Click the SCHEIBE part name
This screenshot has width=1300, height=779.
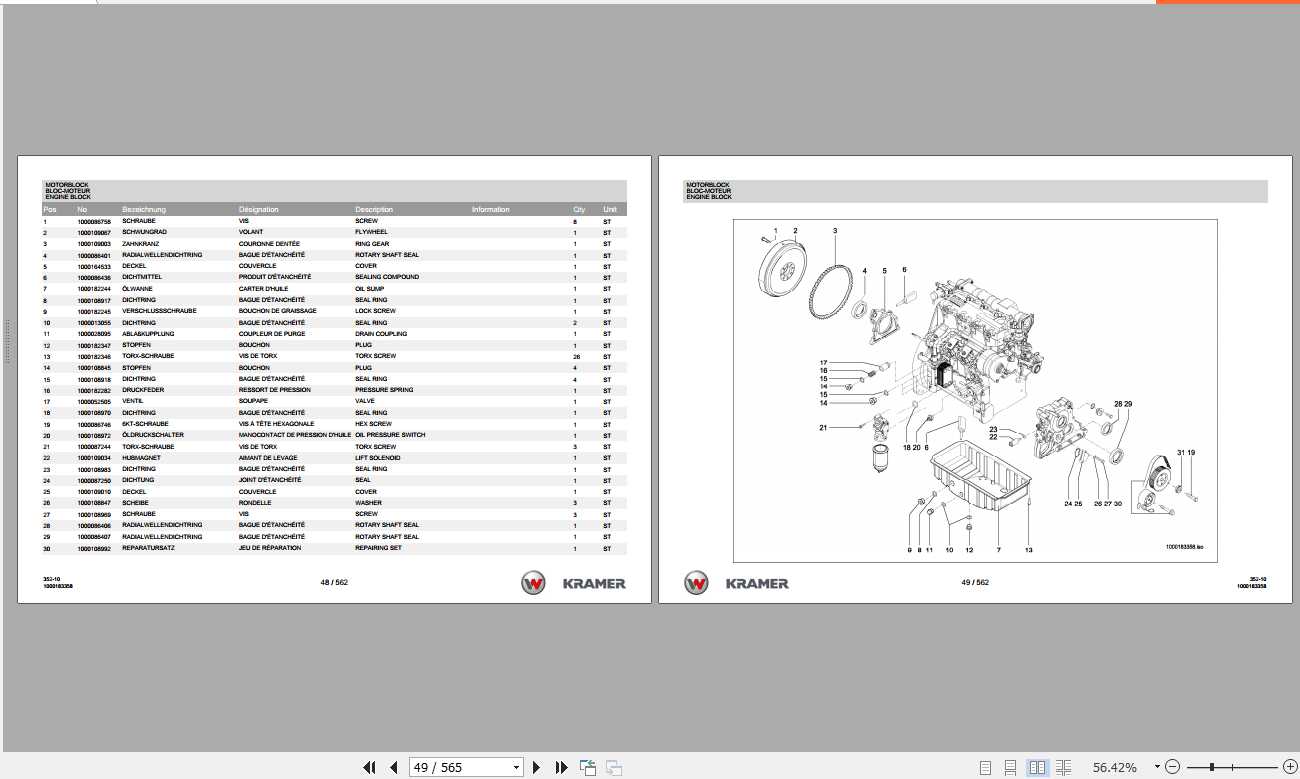136,503
